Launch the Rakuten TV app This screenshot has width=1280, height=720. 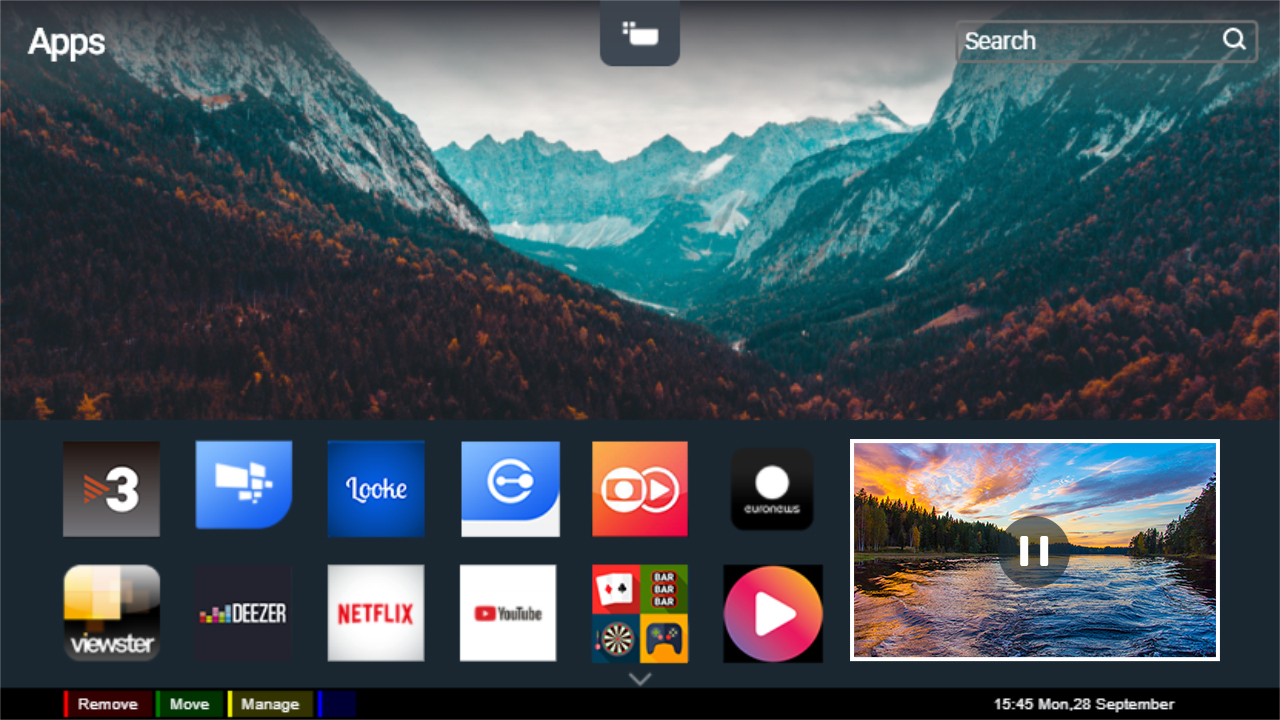click(772, 612)
